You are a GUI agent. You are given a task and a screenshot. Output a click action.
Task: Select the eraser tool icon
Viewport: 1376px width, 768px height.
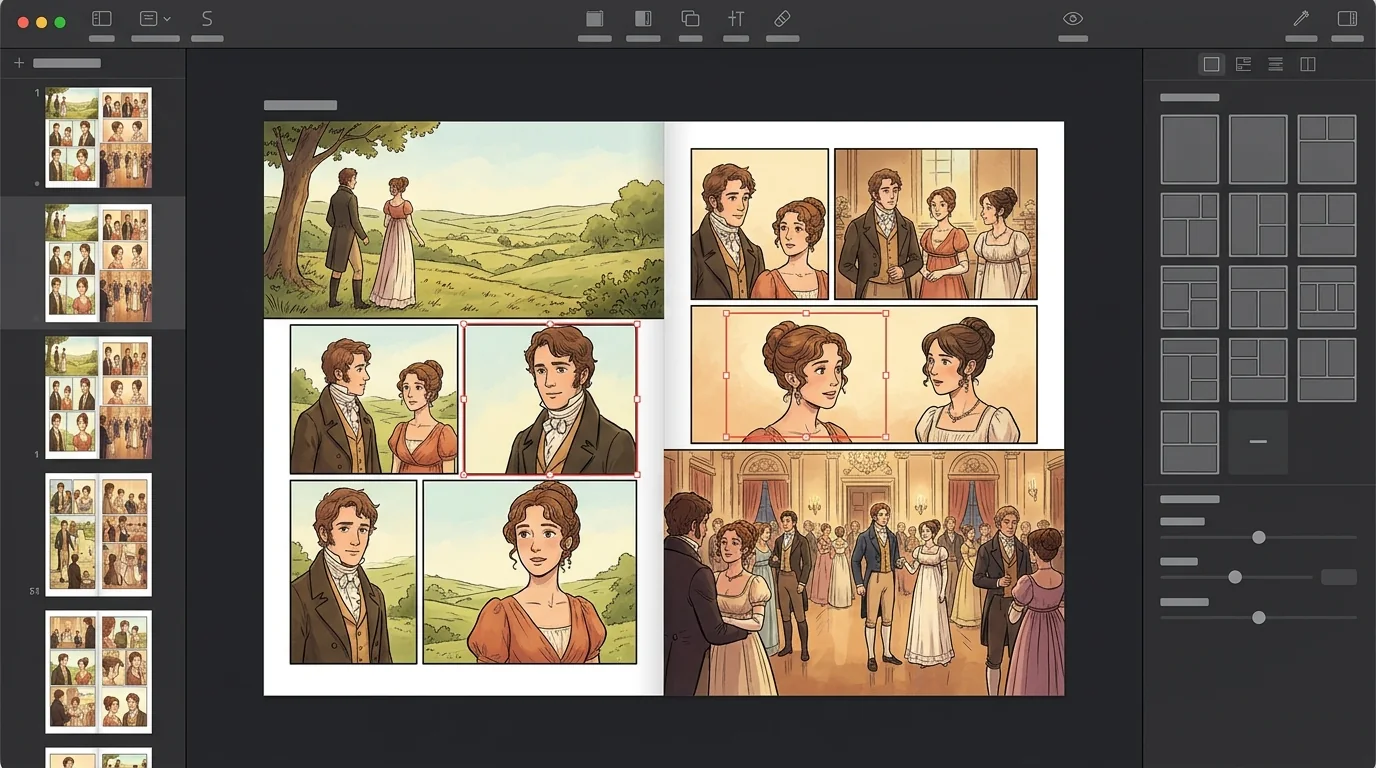[782, 18]
